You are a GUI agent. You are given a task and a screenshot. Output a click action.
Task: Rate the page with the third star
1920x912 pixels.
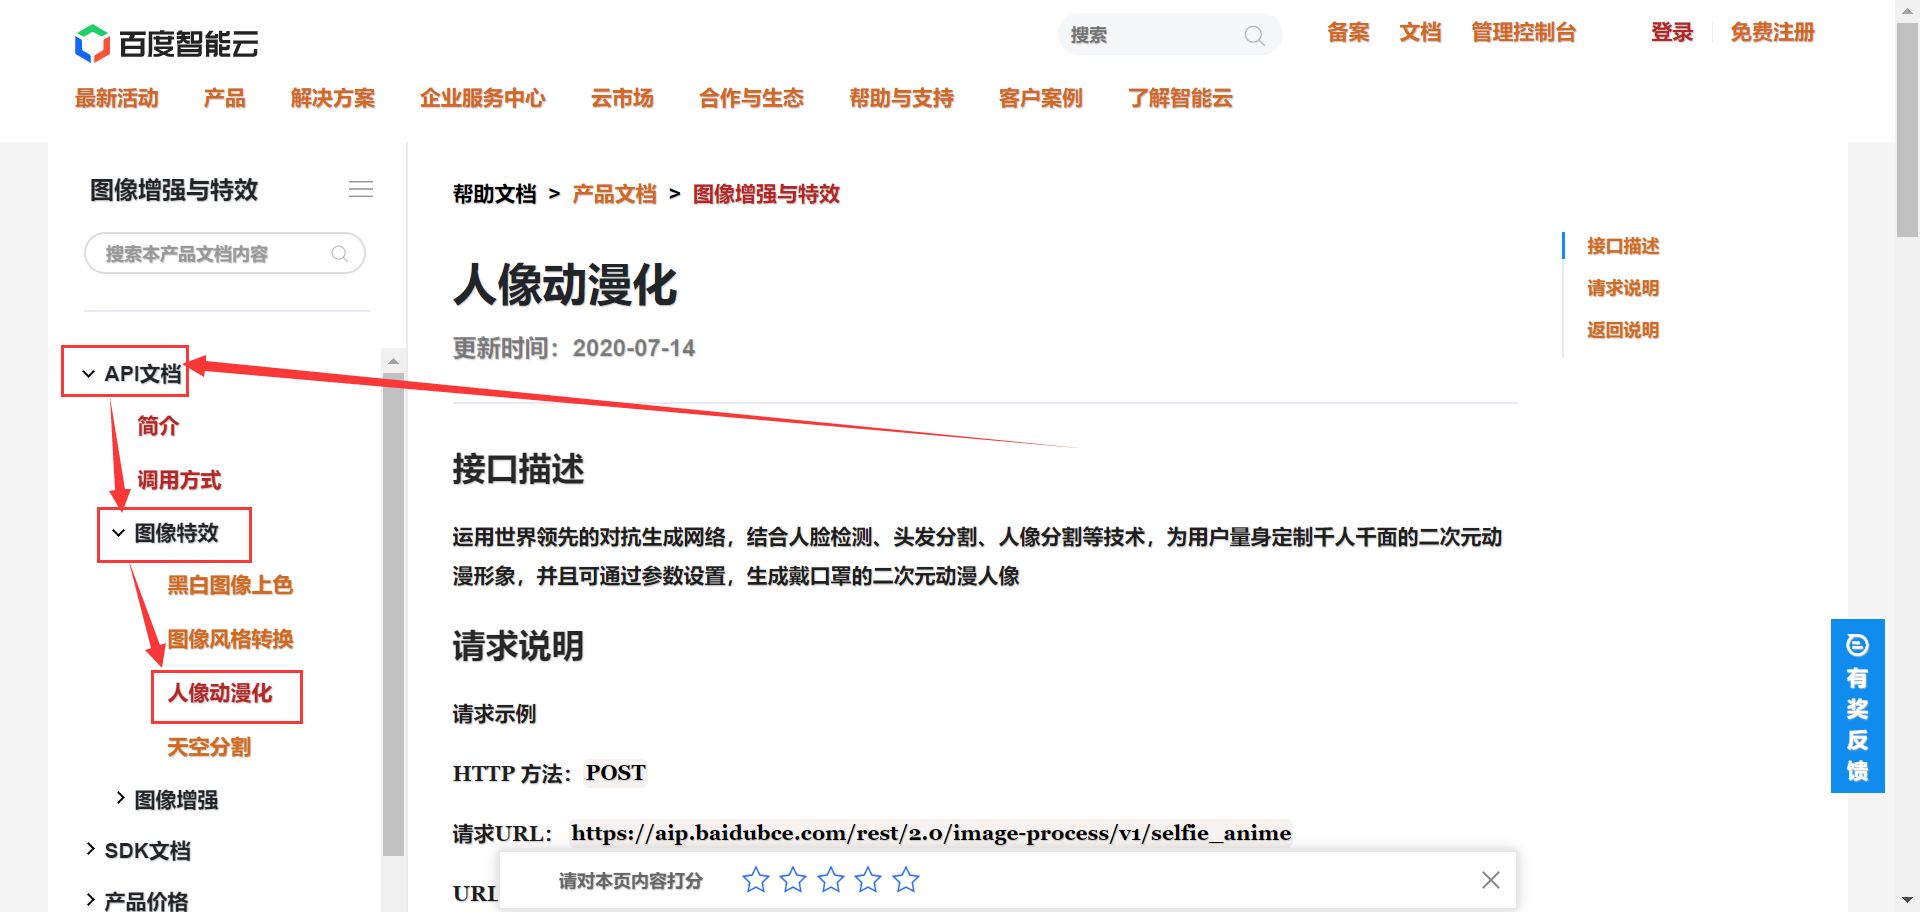click(831, 880)
